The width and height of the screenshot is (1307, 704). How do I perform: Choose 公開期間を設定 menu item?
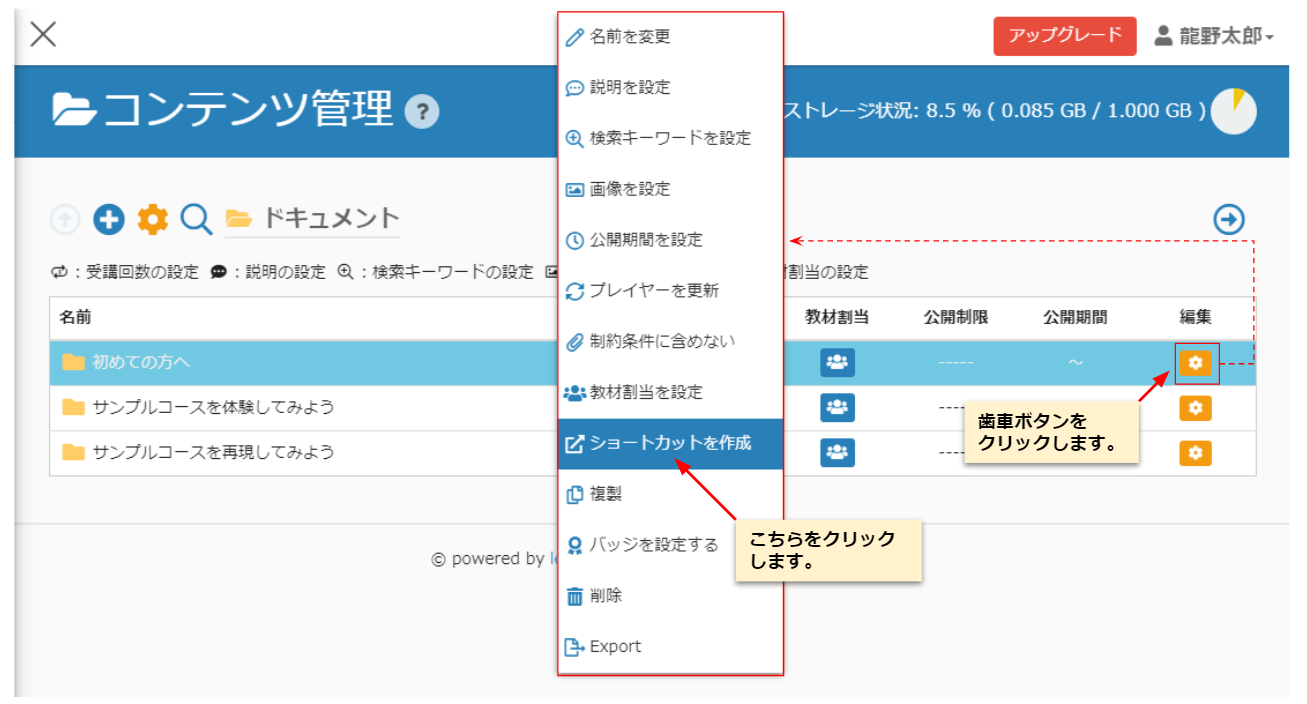click(645, 240)
